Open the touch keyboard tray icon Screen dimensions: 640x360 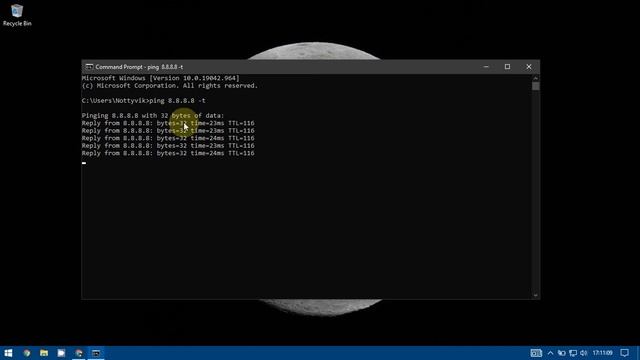[536, 353]
